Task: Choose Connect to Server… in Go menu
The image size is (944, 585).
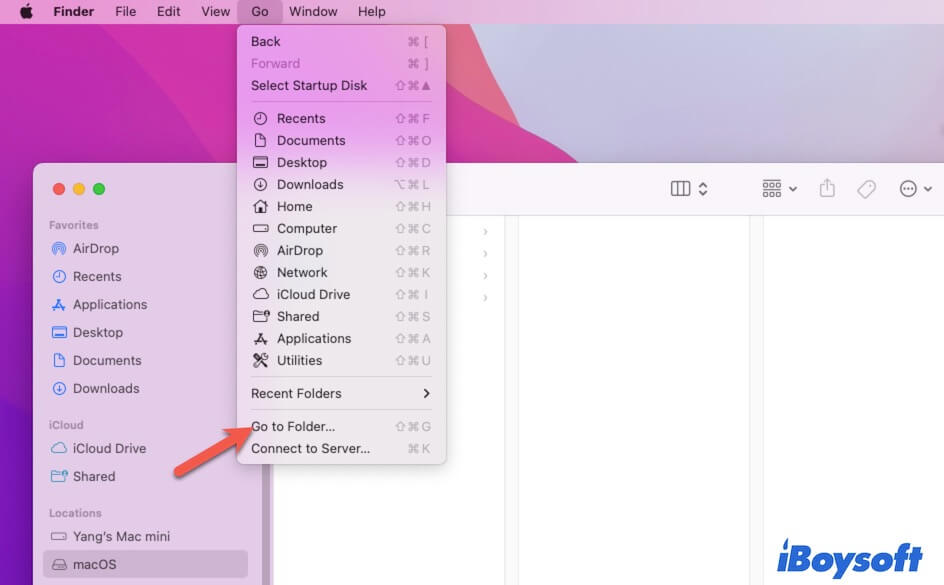Action: point(341,448)
